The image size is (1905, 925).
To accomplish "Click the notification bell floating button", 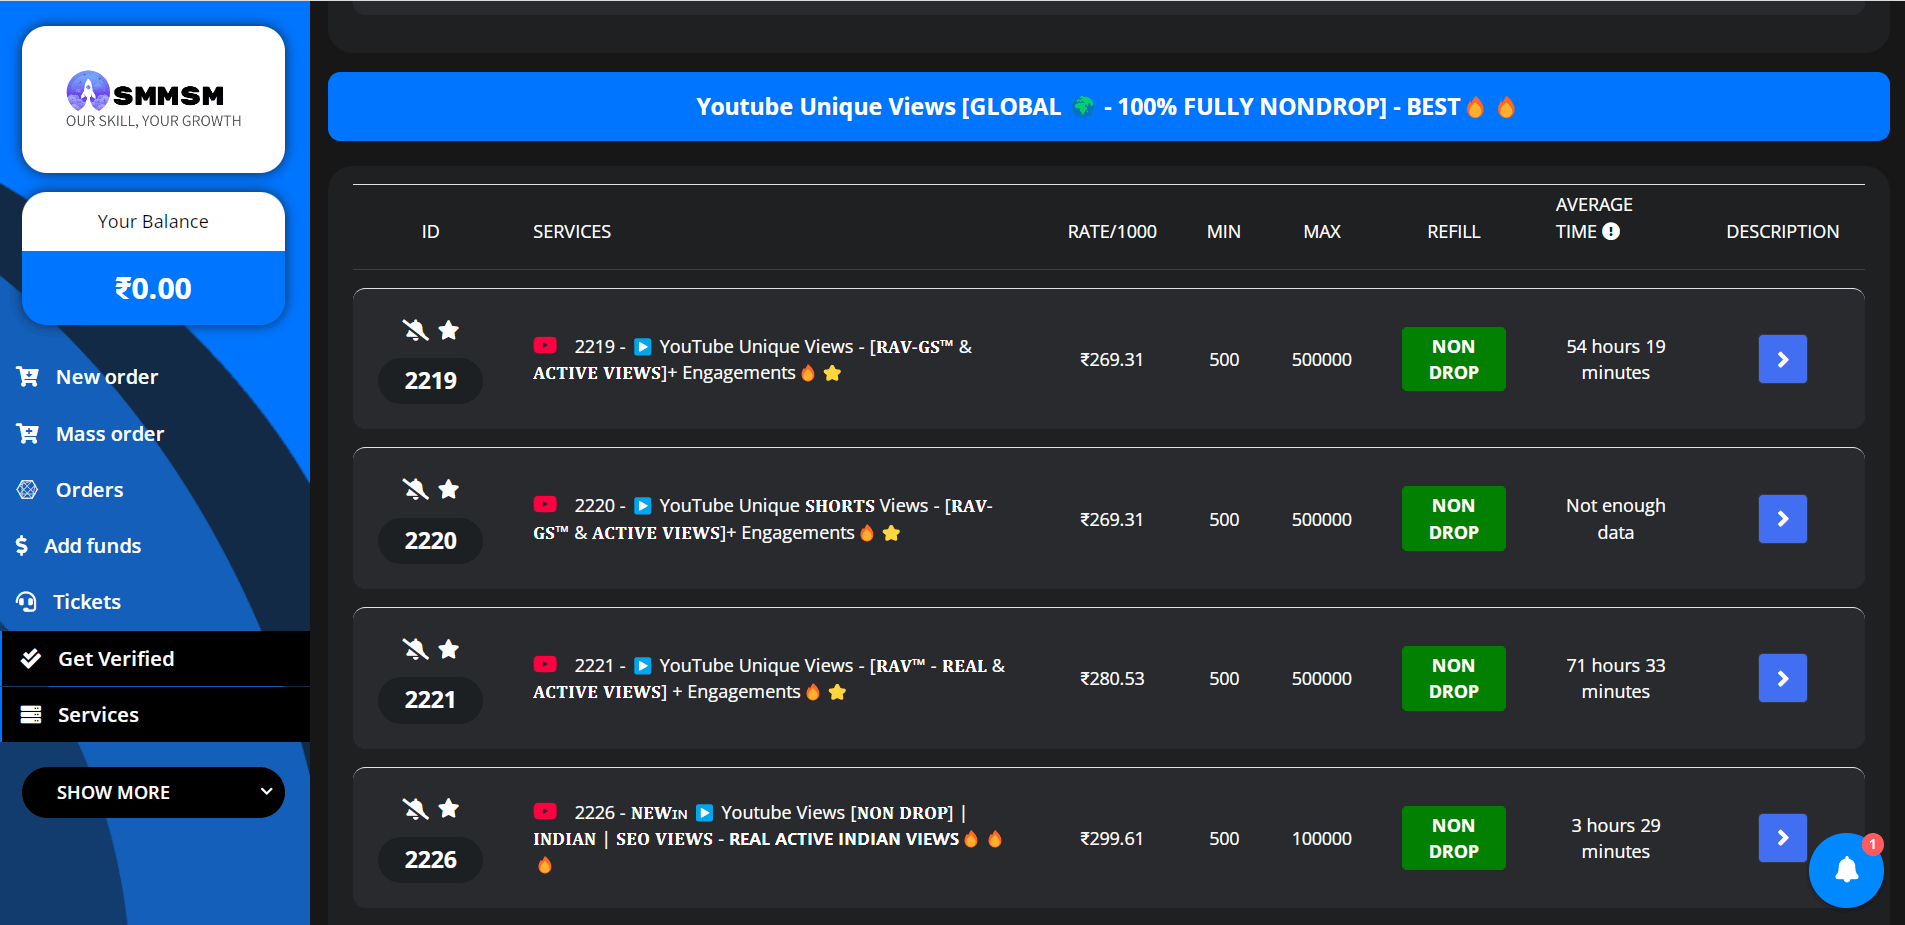I will click(x=1846, y=869).
